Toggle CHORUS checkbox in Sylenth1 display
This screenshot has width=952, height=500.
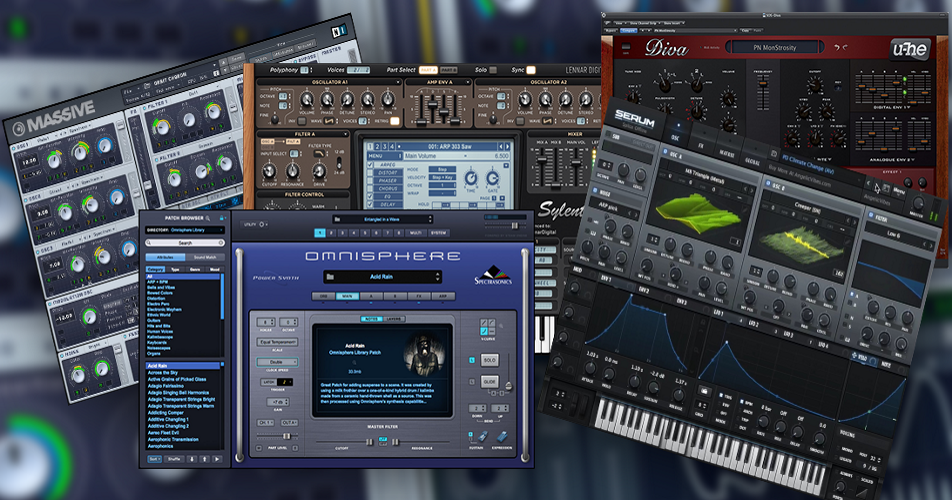point(370,188)
